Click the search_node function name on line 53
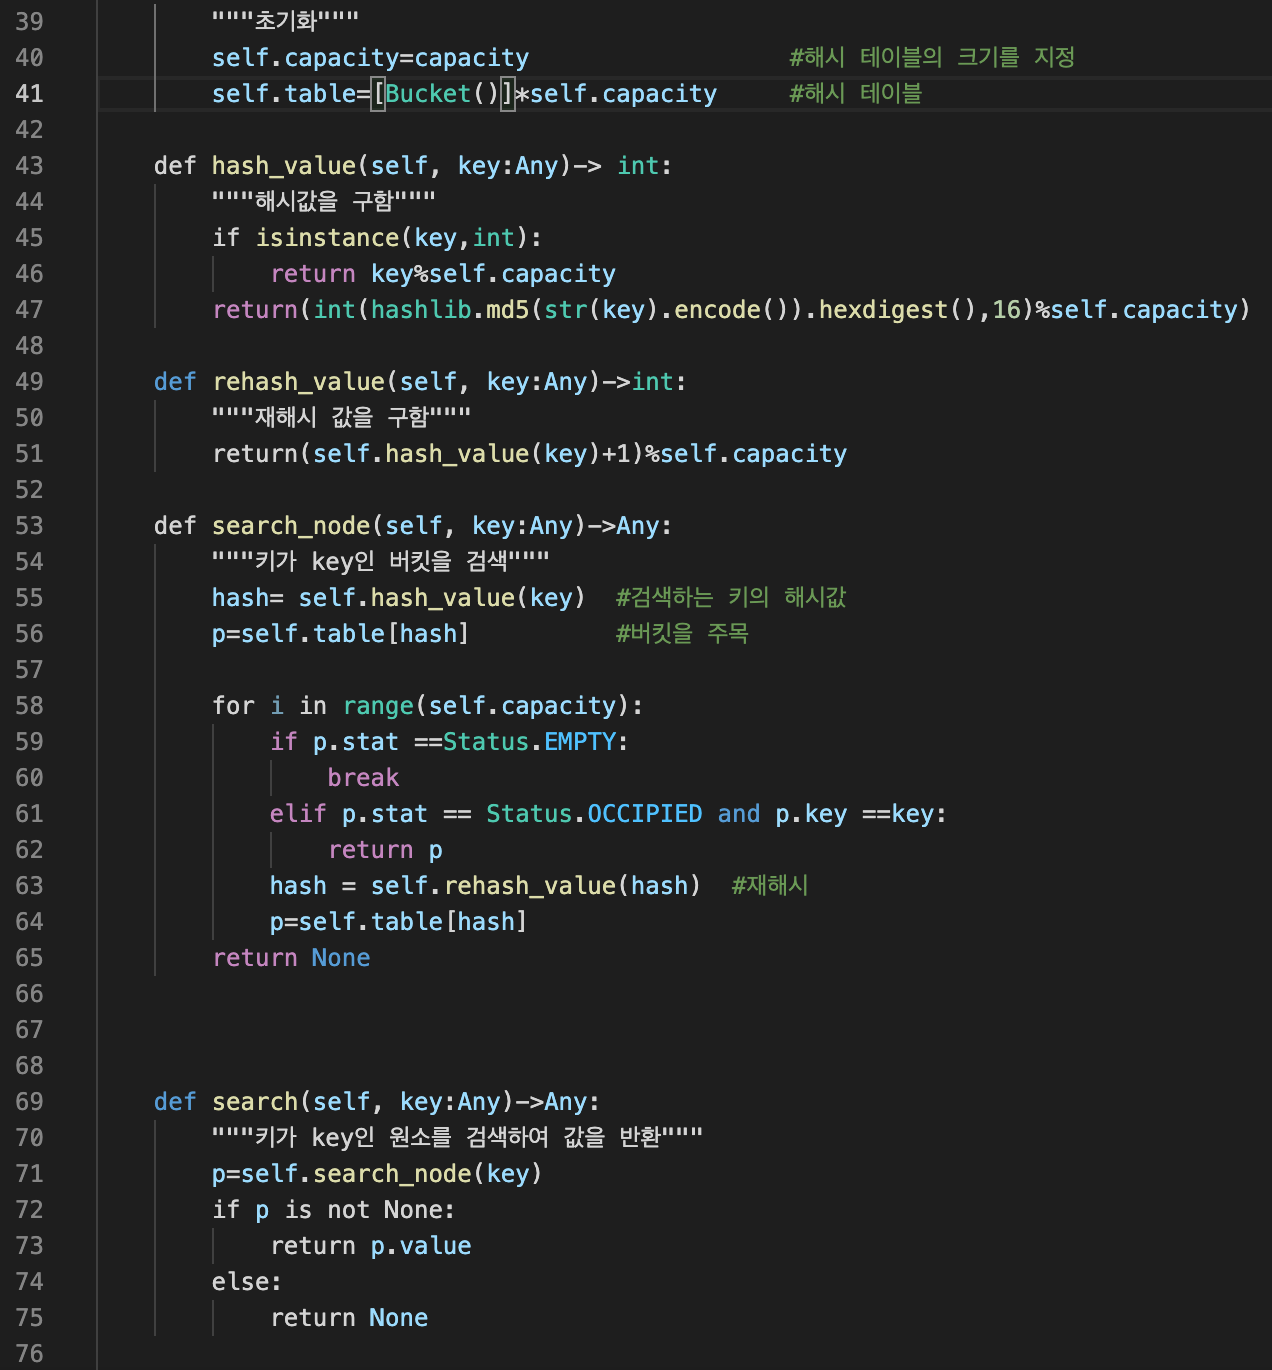The image size is (1272, 1370). pyautogui.click(x=292, y=526)
